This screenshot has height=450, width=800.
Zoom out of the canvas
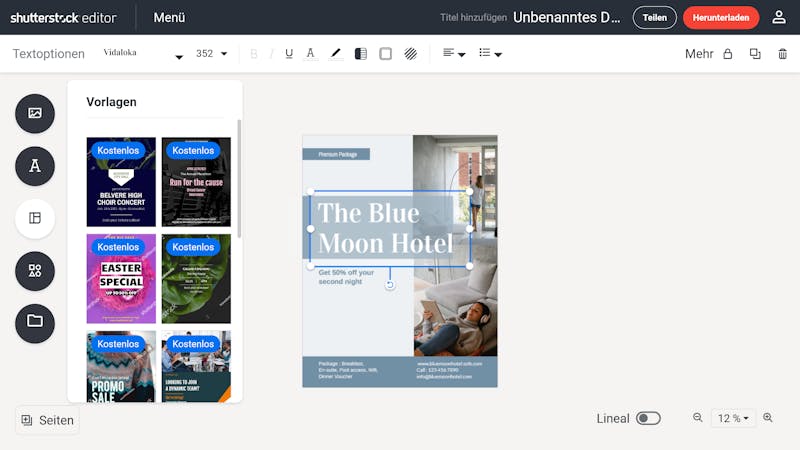(x=697, y=418)
